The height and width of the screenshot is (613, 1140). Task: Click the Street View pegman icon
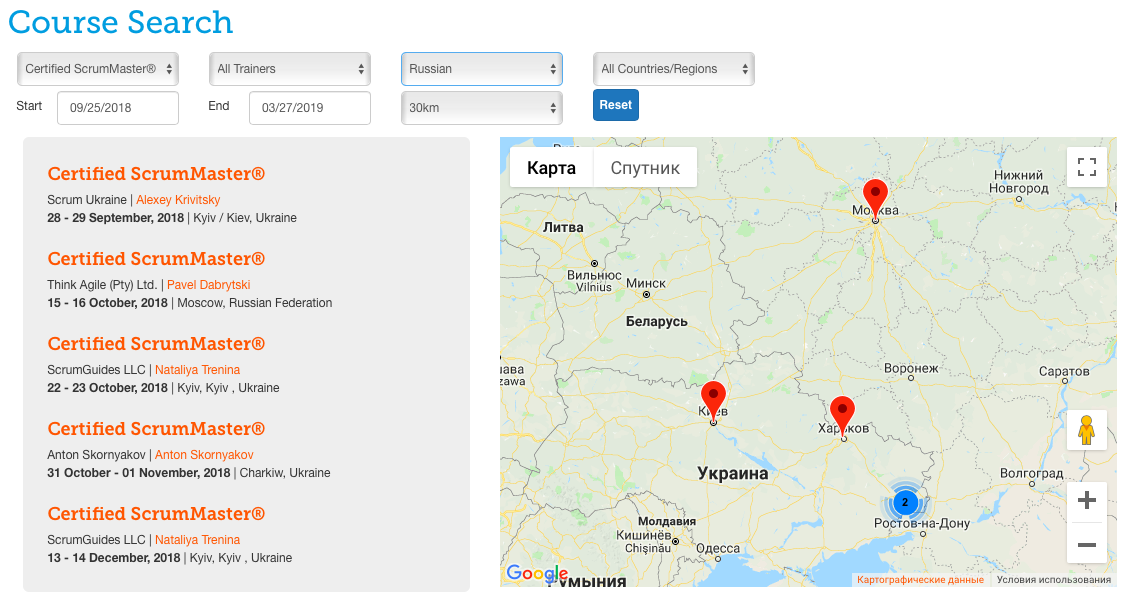(1086, 430)
